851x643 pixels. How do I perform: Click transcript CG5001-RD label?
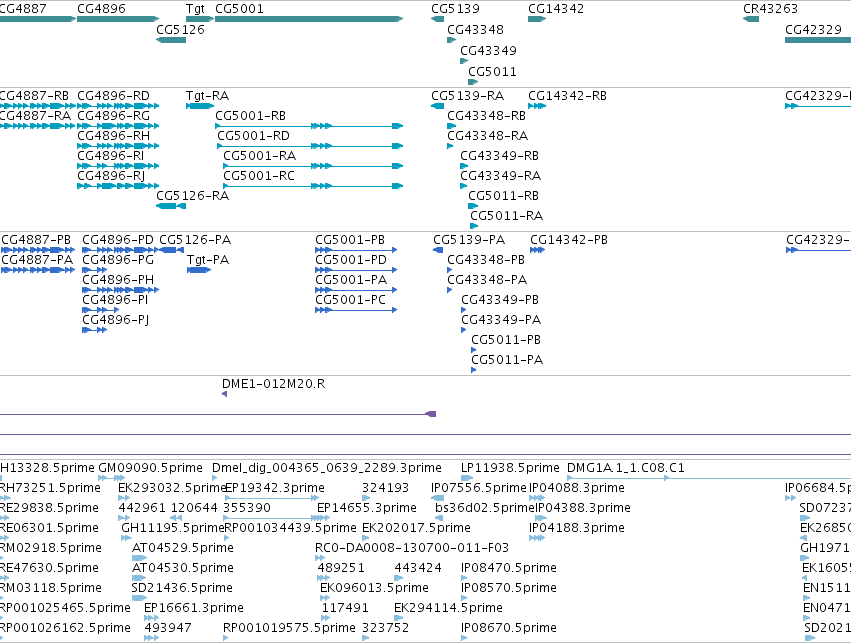coord(253,136)
